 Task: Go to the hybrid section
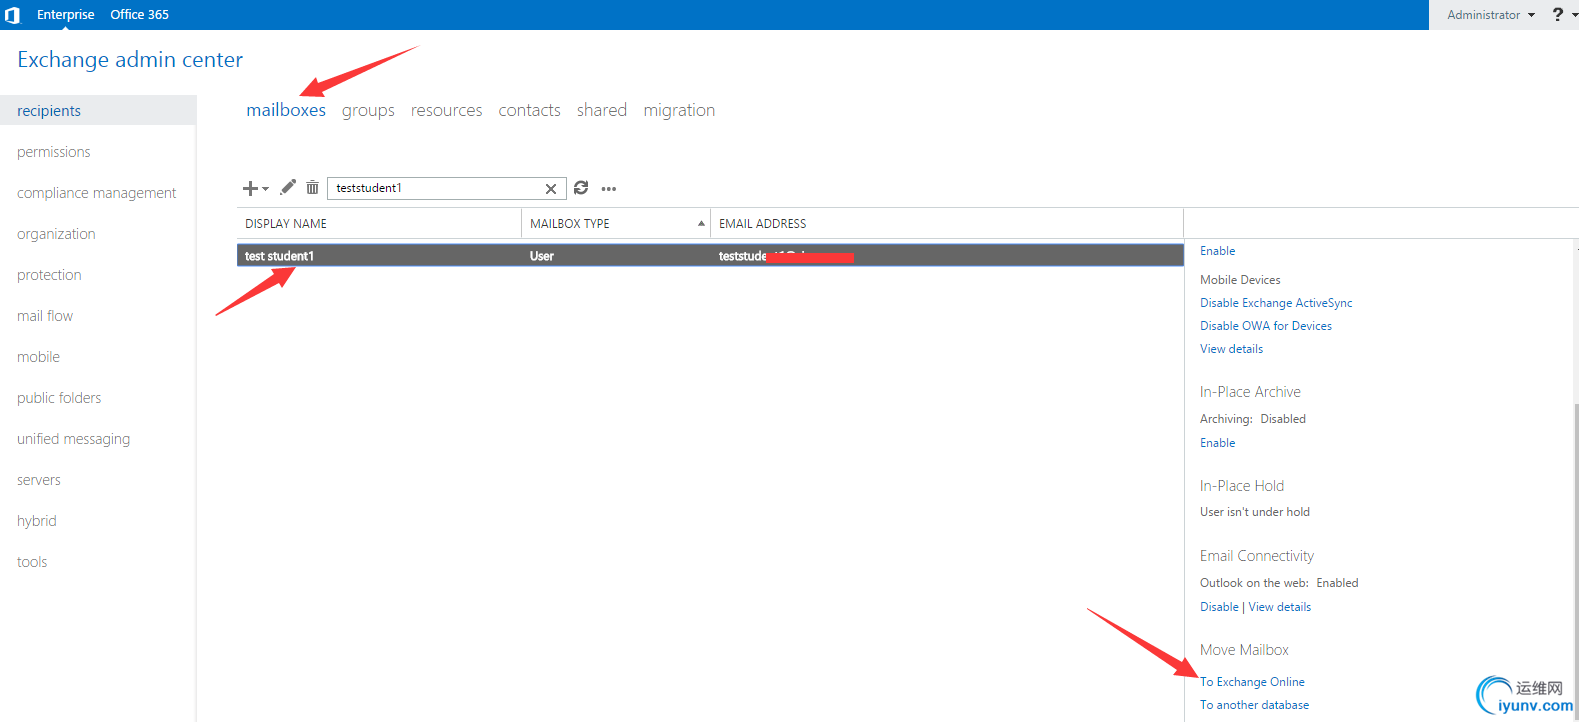coord(37,521)
